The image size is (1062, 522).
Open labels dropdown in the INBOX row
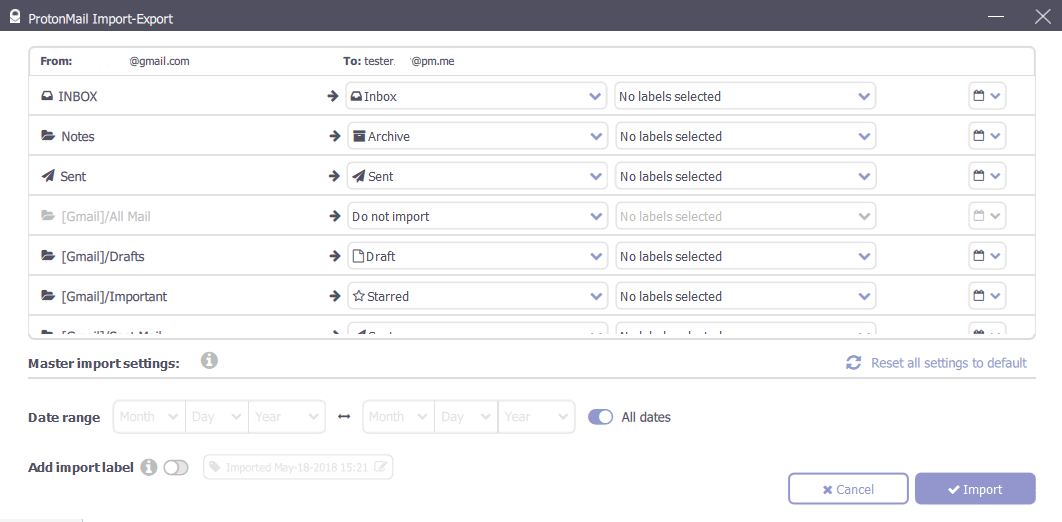745,96
